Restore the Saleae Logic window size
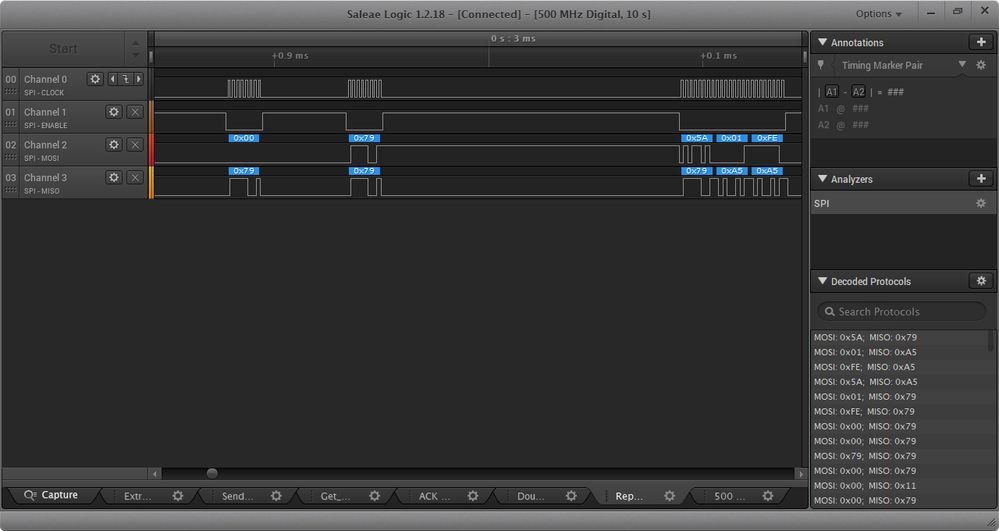The image size is (999, 531). 957,11
